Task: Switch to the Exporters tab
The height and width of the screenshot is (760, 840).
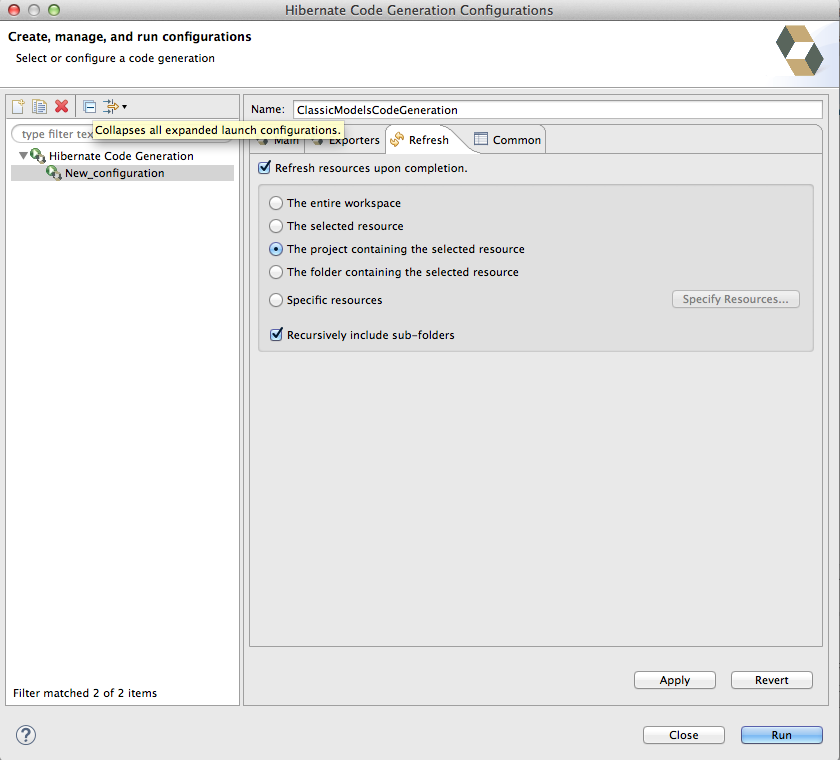Action: click(x=347, y=140)
